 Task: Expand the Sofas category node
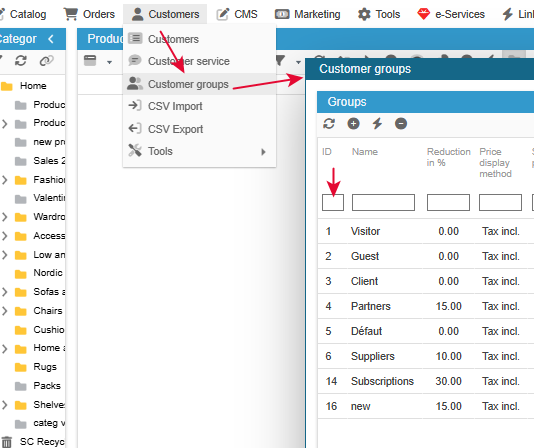(4, 292)
